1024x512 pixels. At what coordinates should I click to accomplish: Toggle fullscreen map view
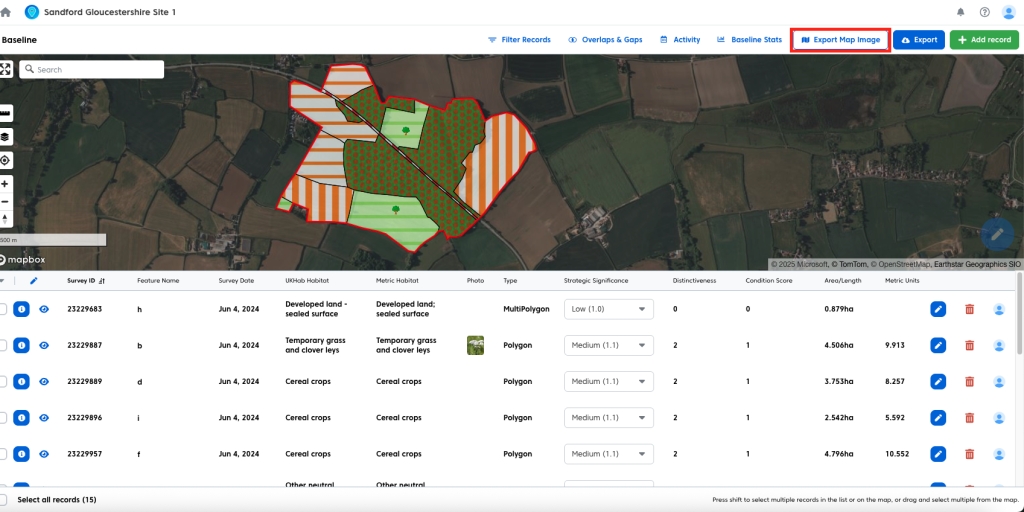click(x=5, y=69)
